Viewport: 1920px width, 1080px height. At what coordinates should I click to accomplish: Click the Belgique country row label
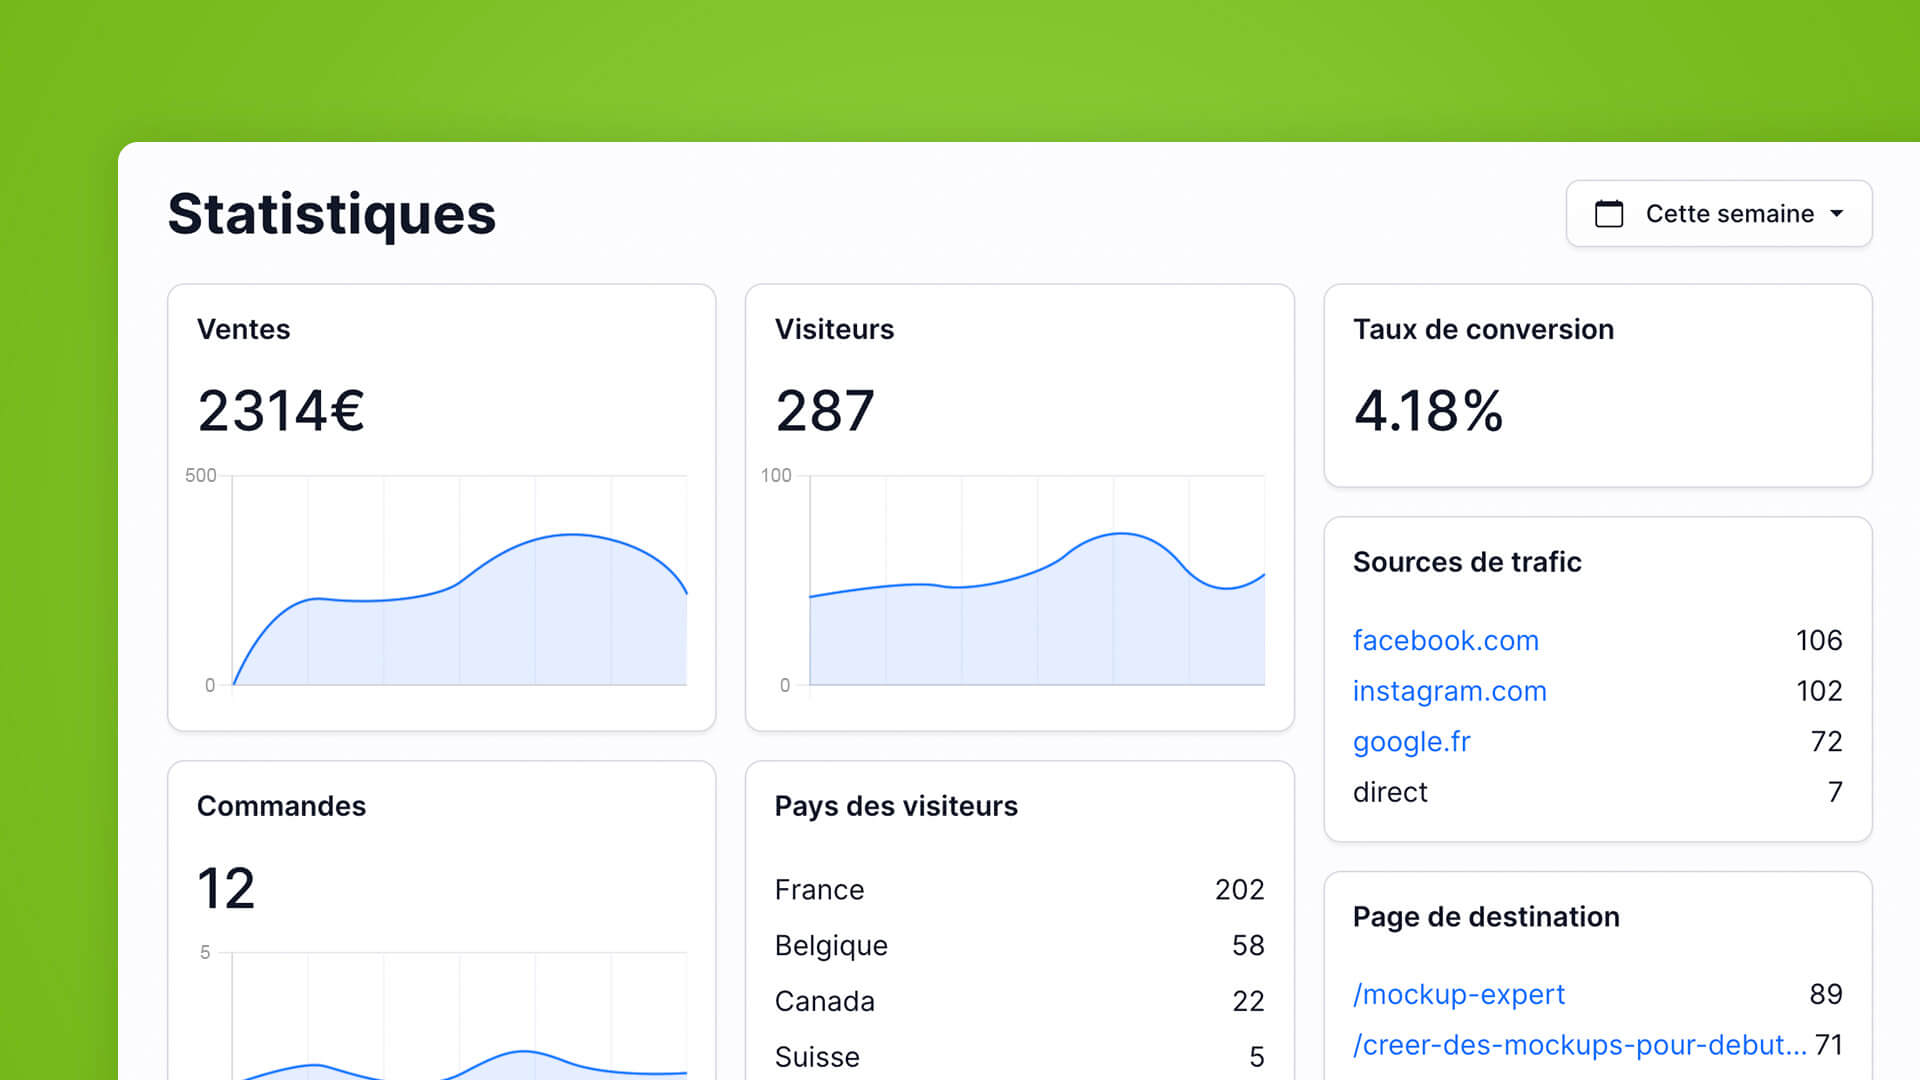pyautogui.click(x=832, y=946)
